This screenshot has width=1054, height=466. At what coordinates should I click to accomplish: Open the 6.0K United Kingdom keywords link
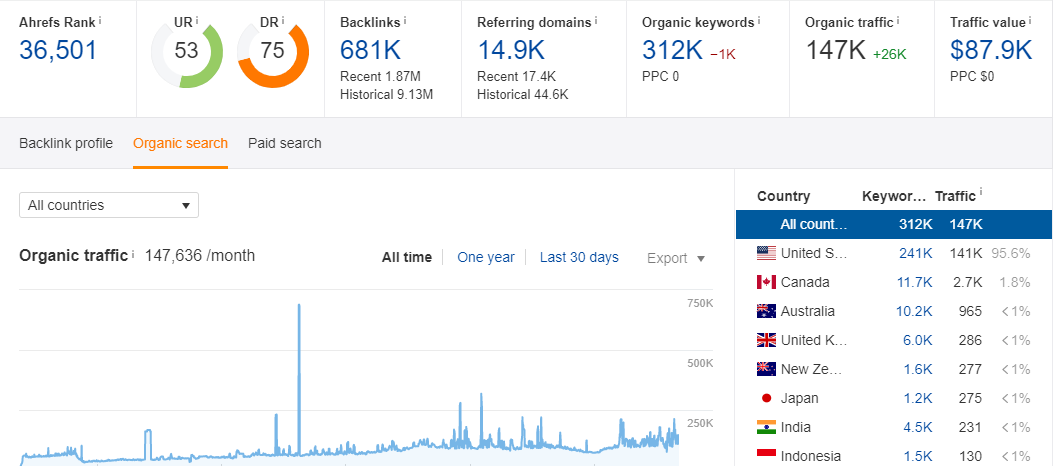pyautogui.click(x=918, y=340)
